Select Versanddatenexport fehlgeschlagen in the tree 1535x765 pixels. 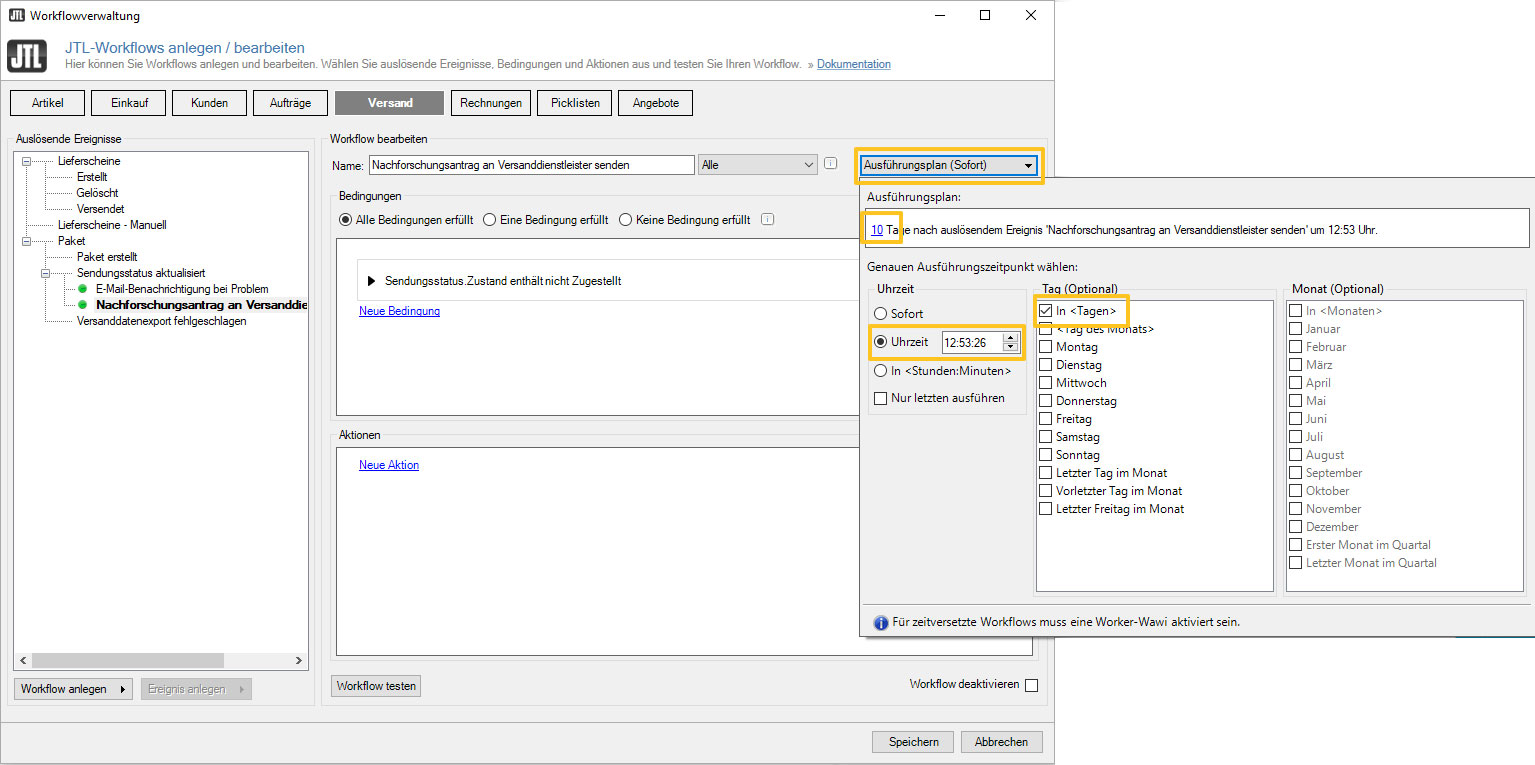pyautogui.click(x=161, y=321)
